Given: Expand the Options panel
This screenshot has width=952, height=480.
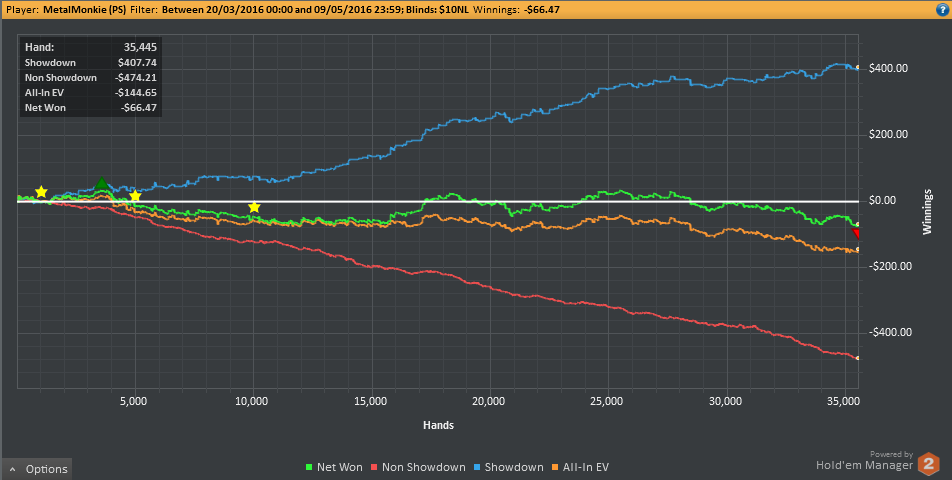Looking at the screenshot, I should click(x=36, y=469).
